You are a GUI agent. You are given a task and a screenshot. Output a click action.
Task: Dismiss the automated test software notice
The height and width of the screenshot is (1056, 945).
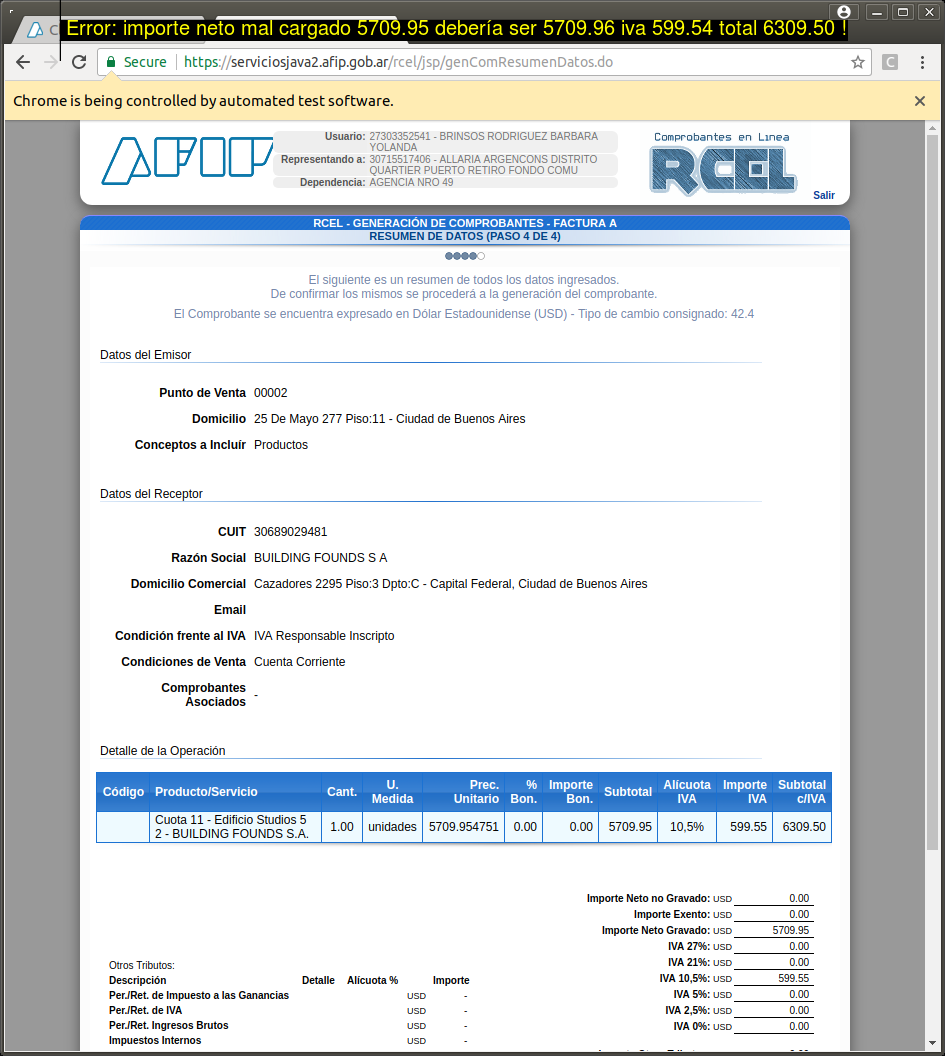919,101
